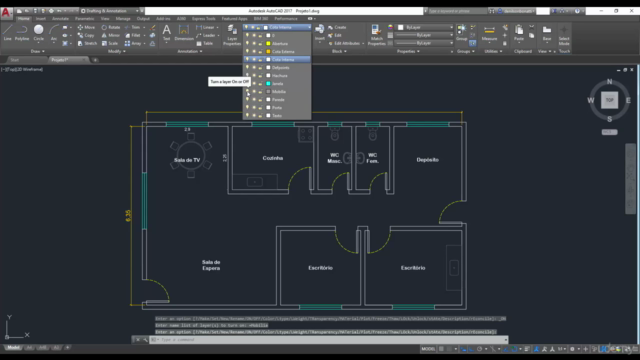
Task: Toggle the Parede layer lightbulb
Action: point(247,100)
